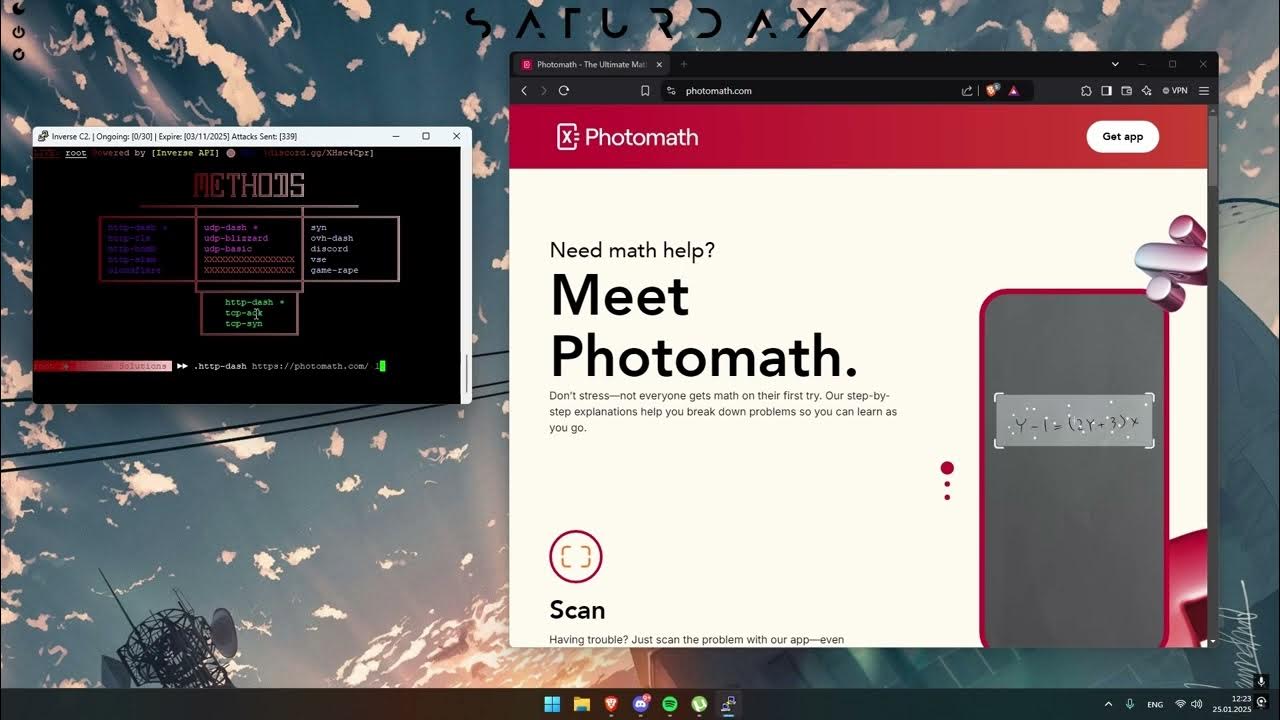Switch to Brave from the taskbar
The height and width of the screenshot is (720, 1280).
611,704
